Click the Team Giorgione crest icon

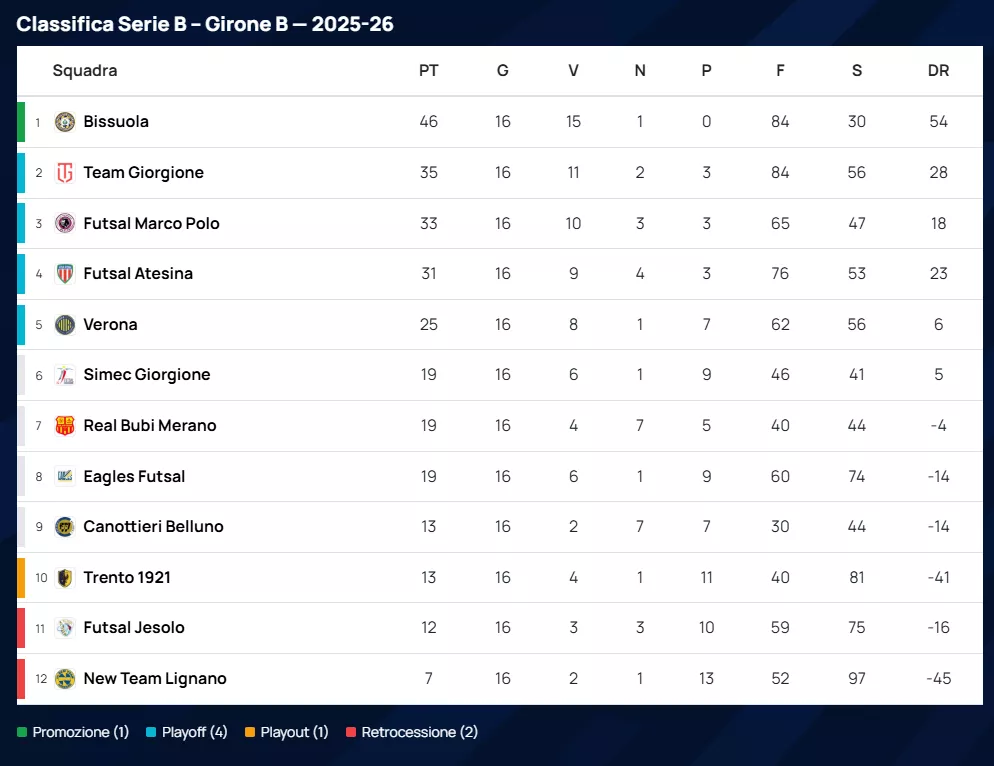pos(65,173)
